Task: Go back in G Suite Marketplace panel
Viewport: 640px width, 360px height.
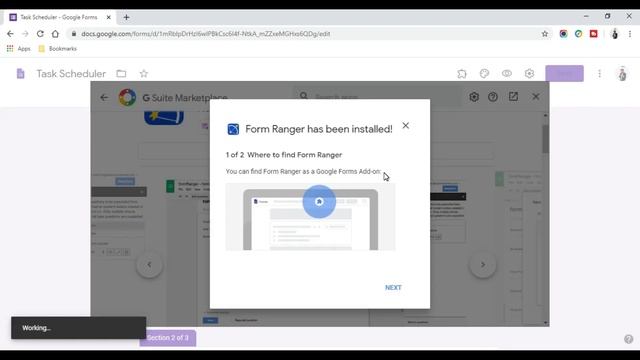Action: [104, 97]
